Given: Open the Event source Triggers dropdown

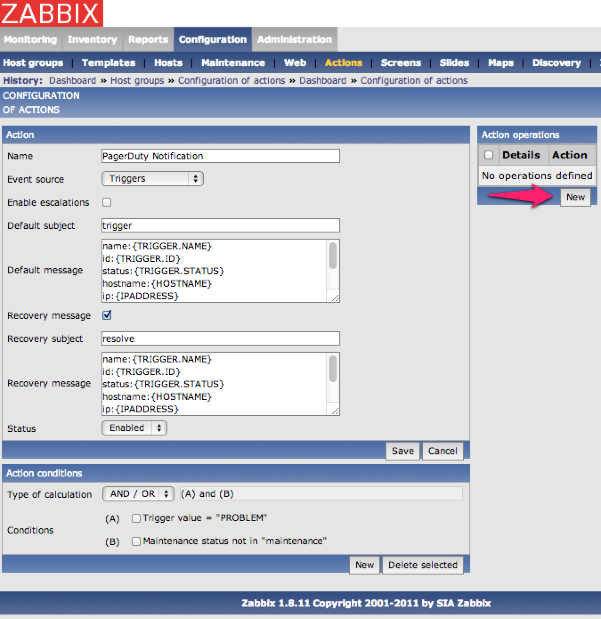Looking at the screenshot, I should pyautogui.click(x=152, y=178).
